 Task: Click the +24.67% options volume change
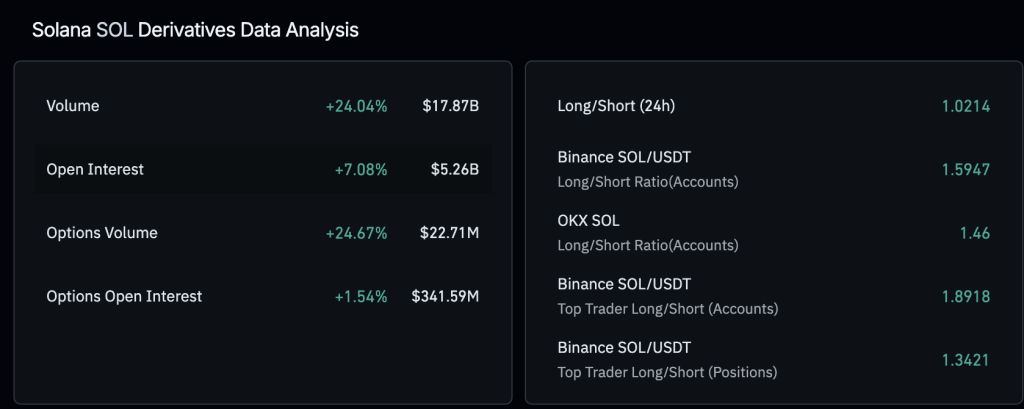[x=356, y=233]
